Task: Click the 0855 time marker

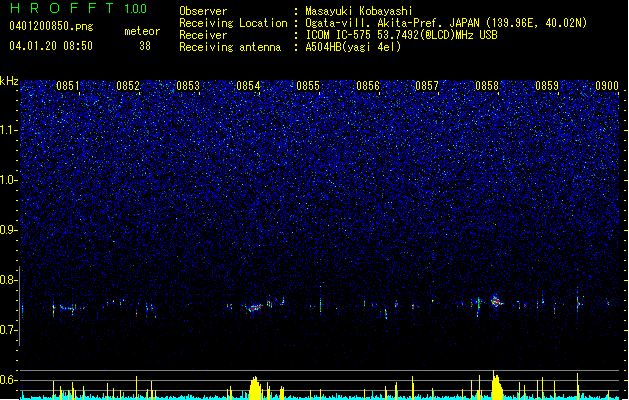Action: 308,86
